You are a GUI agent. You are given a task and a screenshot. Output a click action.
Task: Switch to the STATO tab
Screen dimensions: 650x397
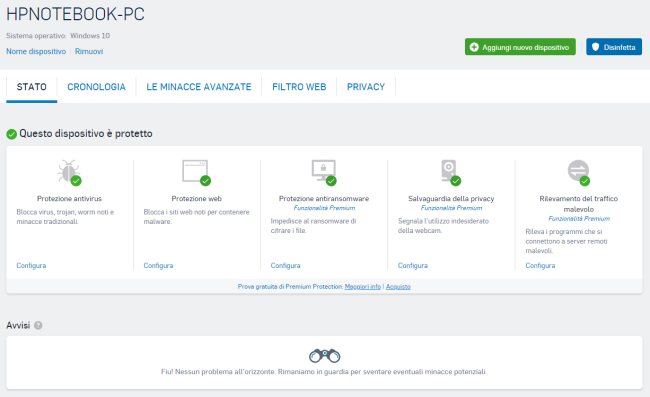point(32,87)
